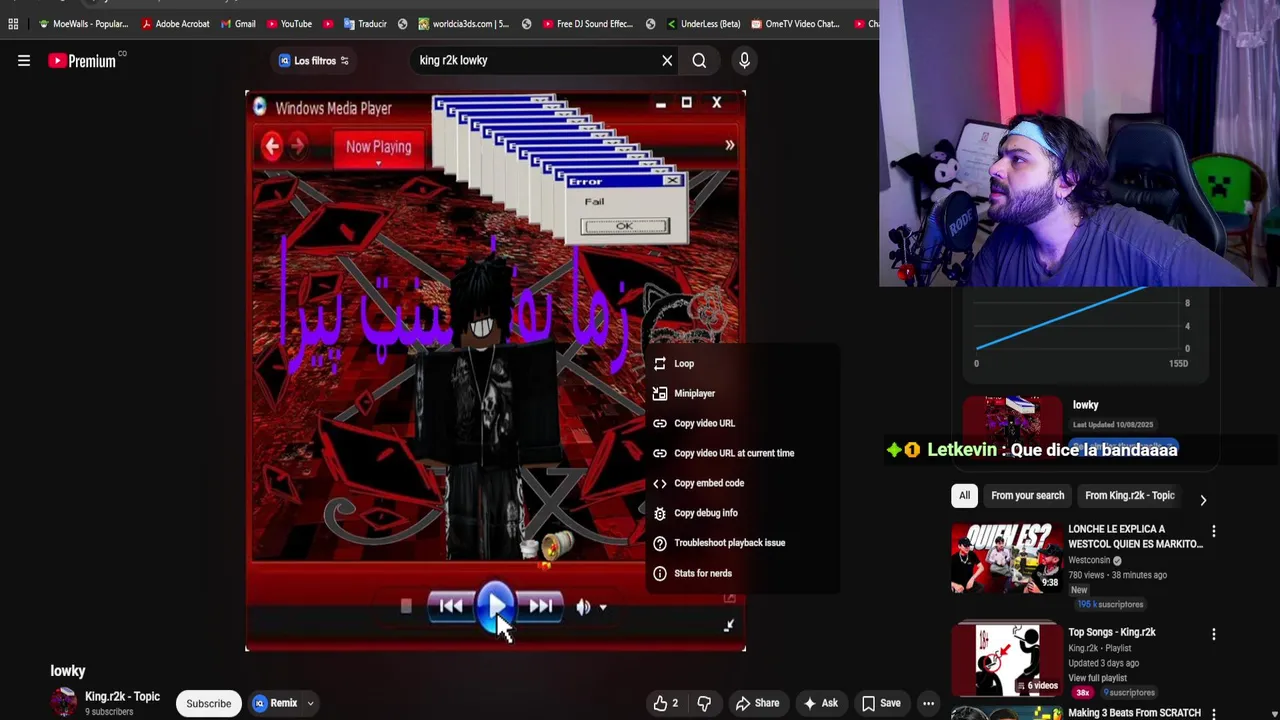Open options for Making 3 Beats video
Image resolution: width=1280 pixels, height=720 pixels.
click(x=1213, y=713)
